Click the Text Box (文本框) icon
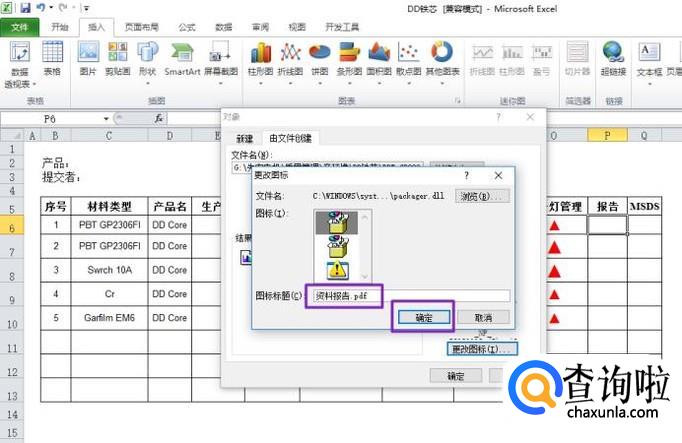Viewport: 682px width, 443px height. tap(649, 62)
